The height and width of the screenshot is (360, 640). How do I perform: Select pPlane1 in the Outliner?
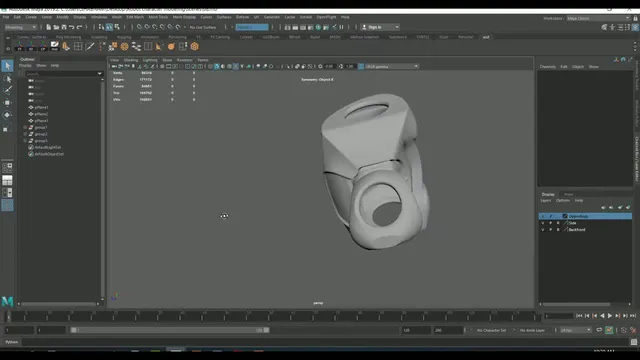click(41, 107)
